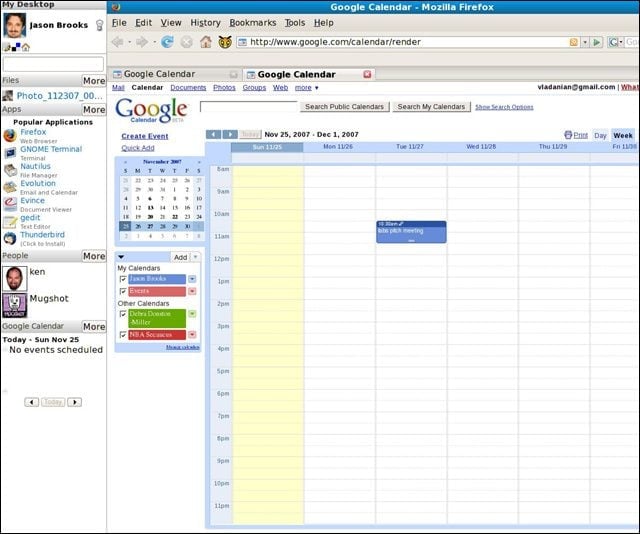Launch GNOME Terminal icon
Image resolution: width=640 pixels, height=534 pixels.
10,152
